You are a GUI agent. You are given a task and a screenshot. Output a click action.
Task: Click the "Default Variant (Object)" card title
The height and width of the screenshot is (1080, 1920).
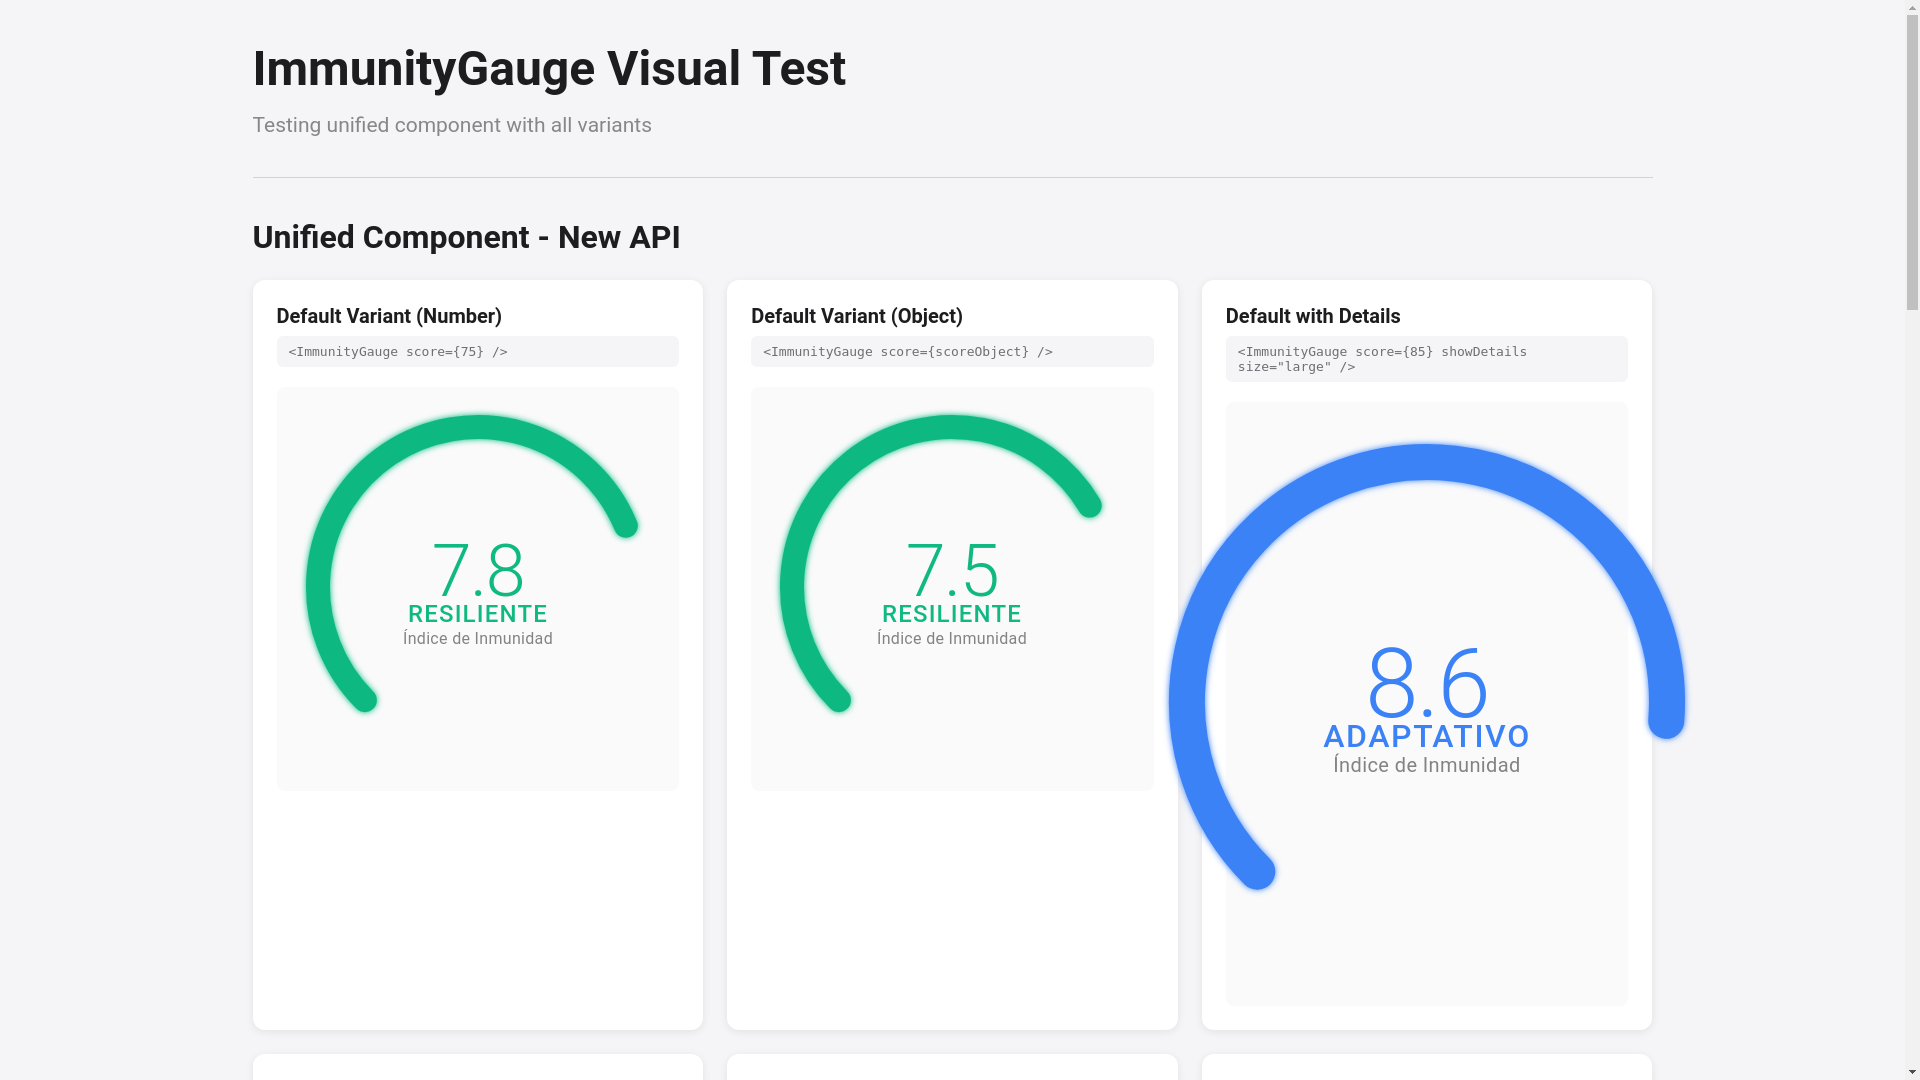click(857, 316)
